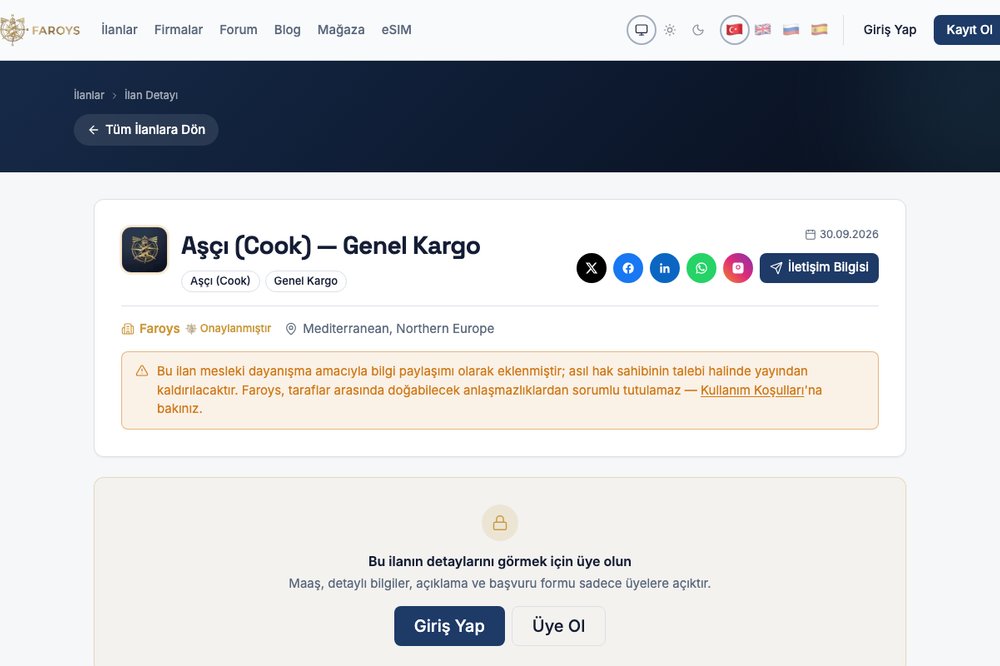
Task: Switch to light theme sun icon
Action: point(670,30)
